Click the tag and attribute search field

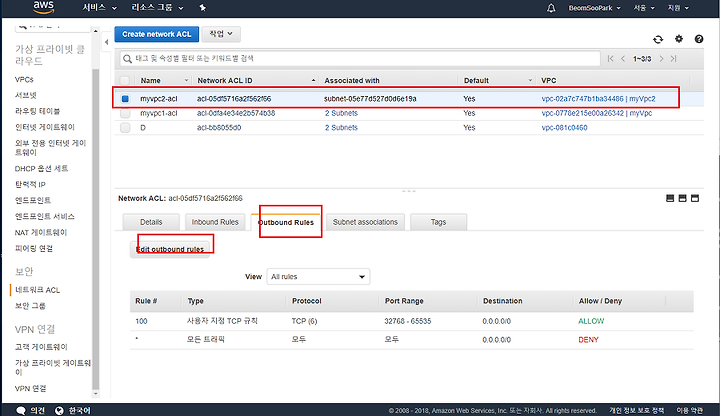[x=360, y=58]
